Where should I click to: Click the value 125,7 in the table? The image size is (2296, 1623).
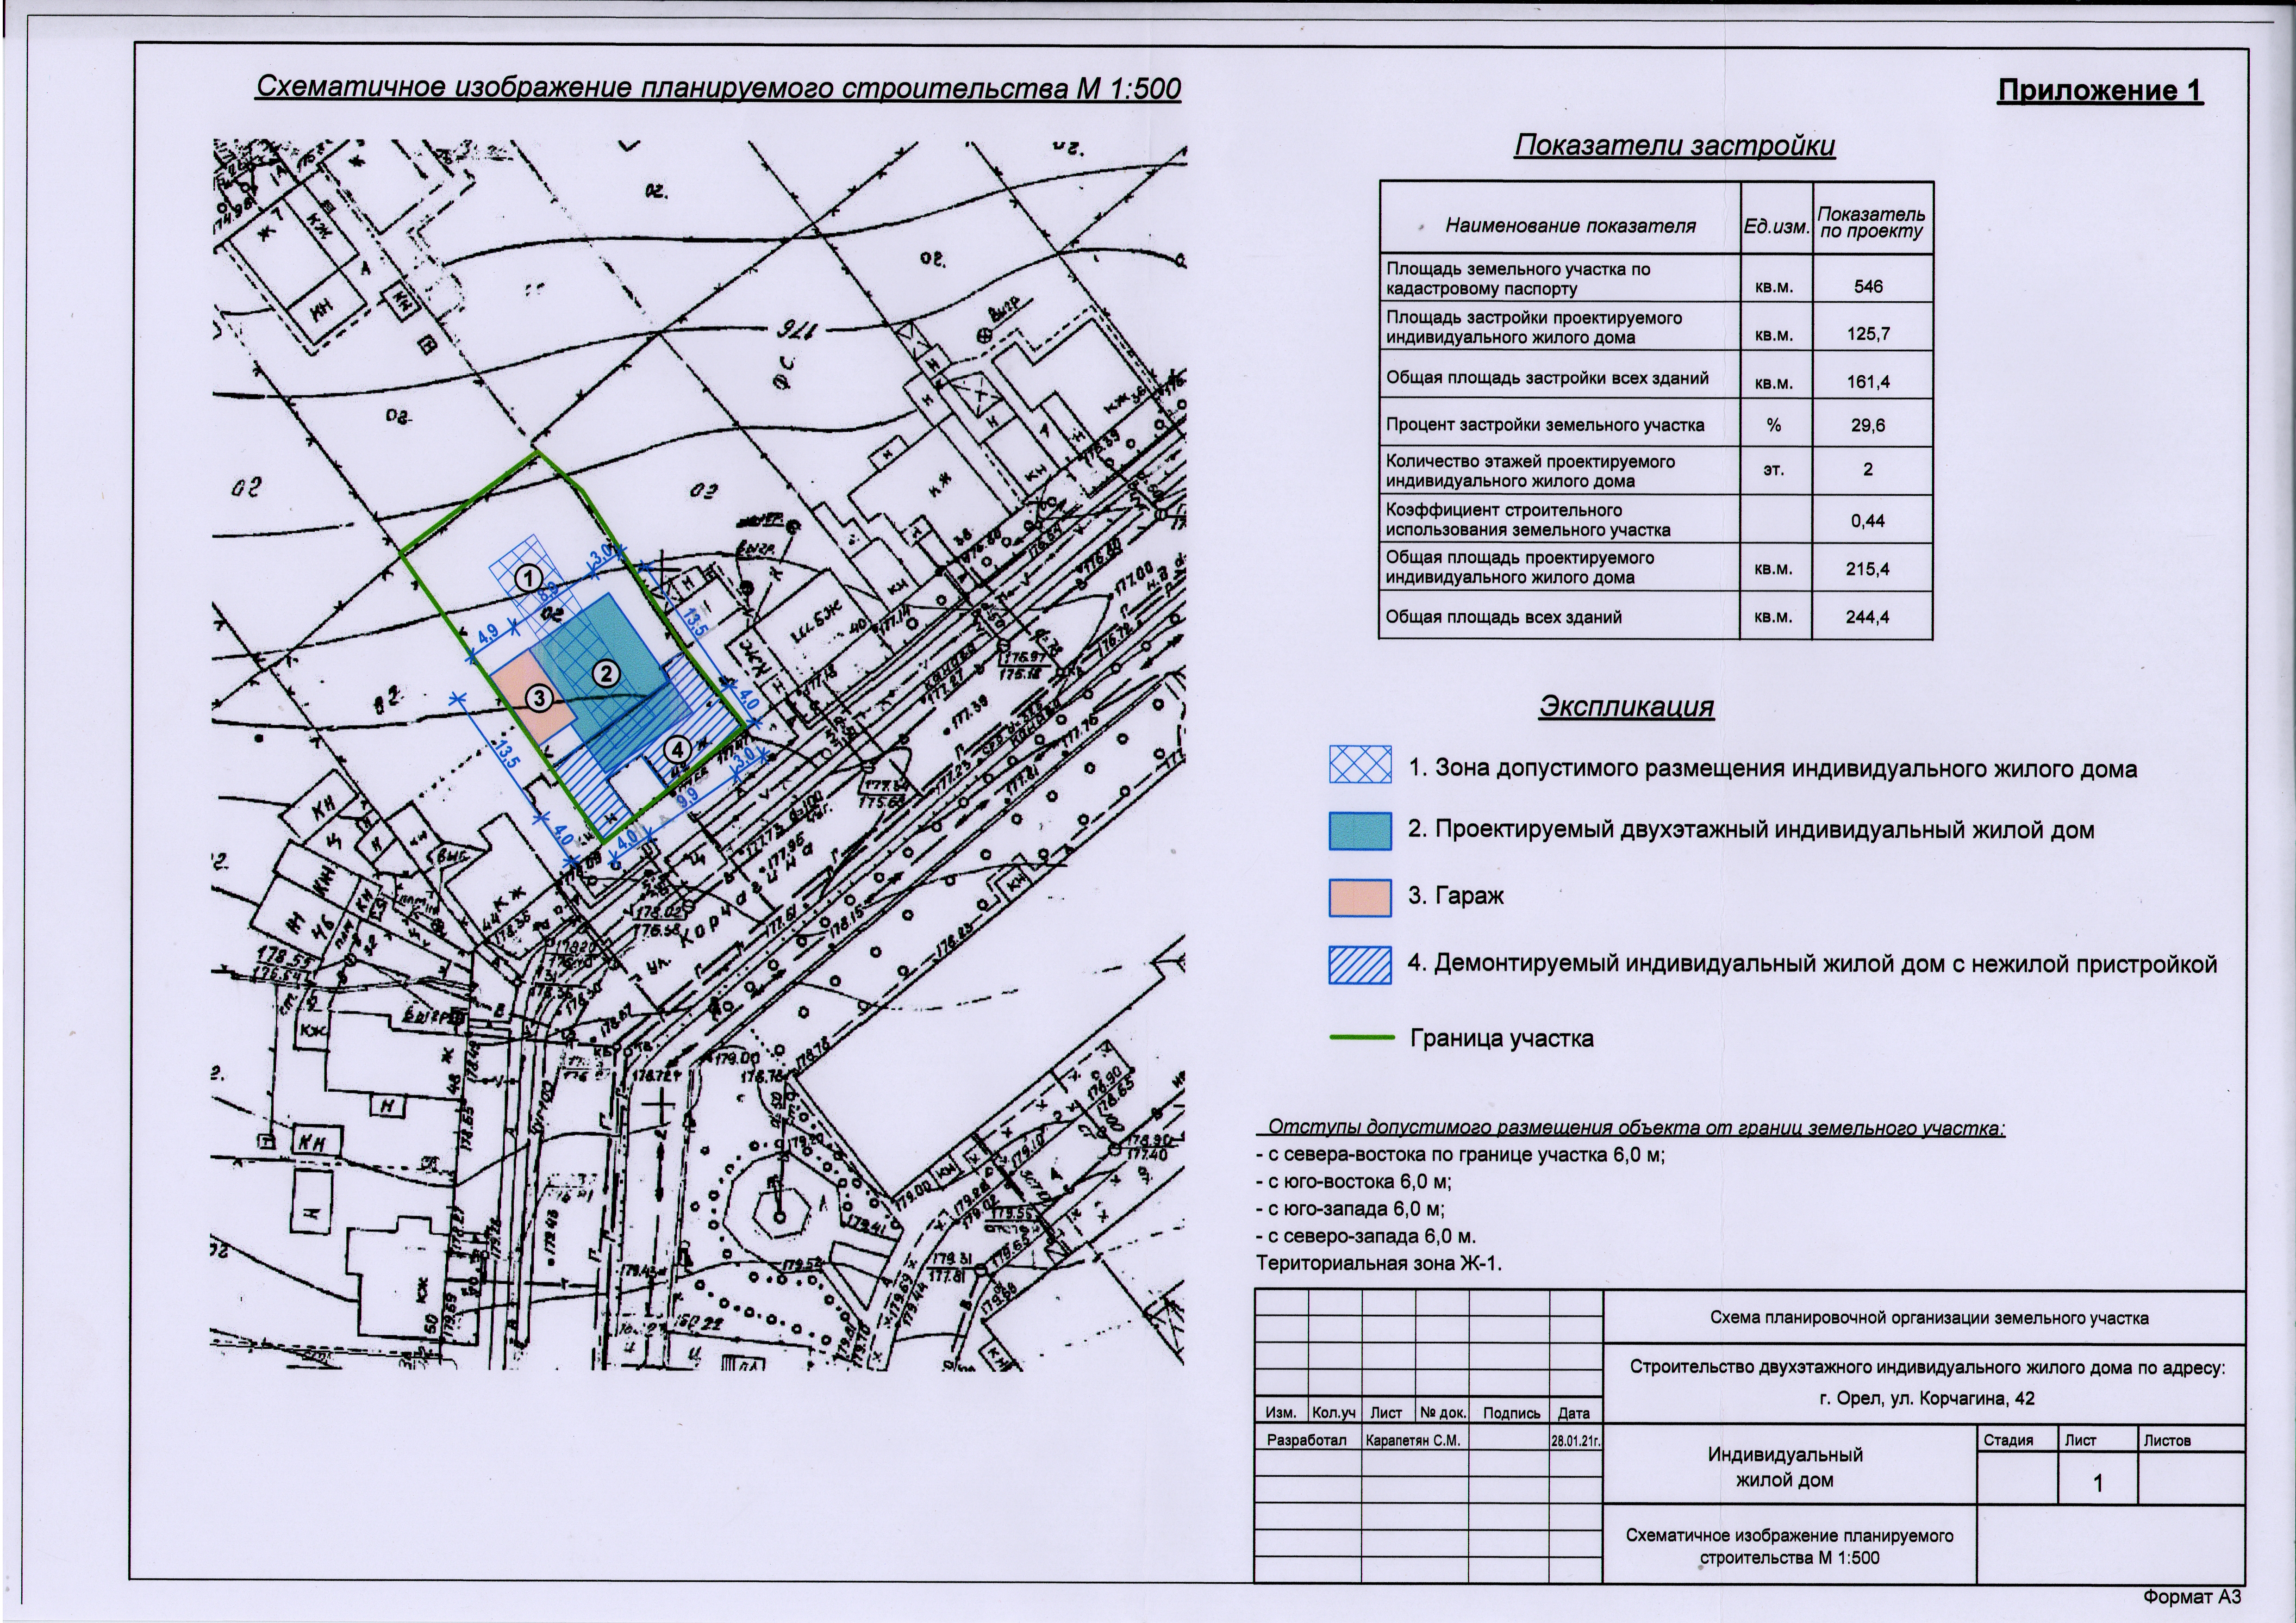[x=1868, y=334]
